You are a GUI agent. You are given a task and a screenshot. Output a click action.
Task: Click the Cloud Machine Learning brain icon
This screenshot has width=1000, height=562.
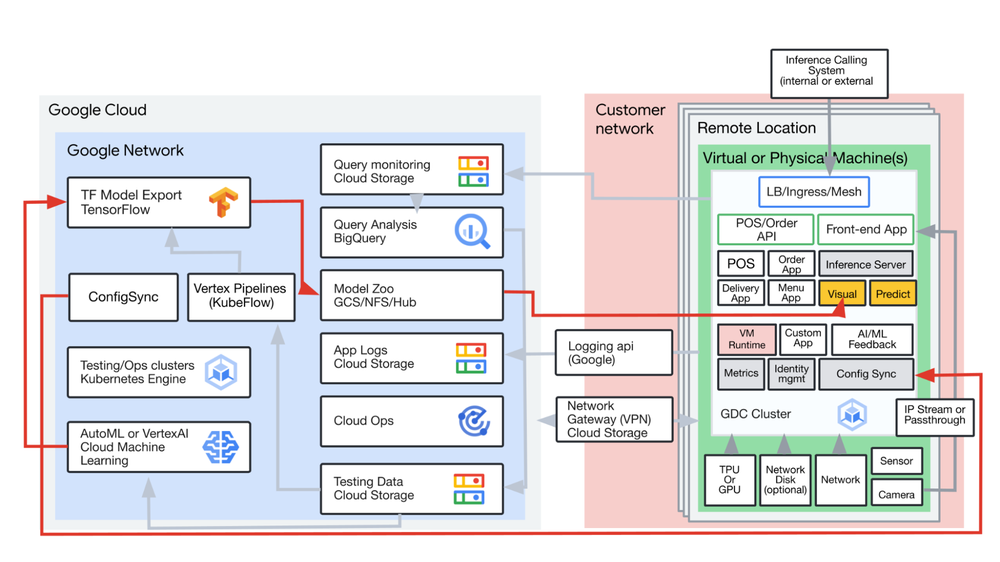pos(220,447)
